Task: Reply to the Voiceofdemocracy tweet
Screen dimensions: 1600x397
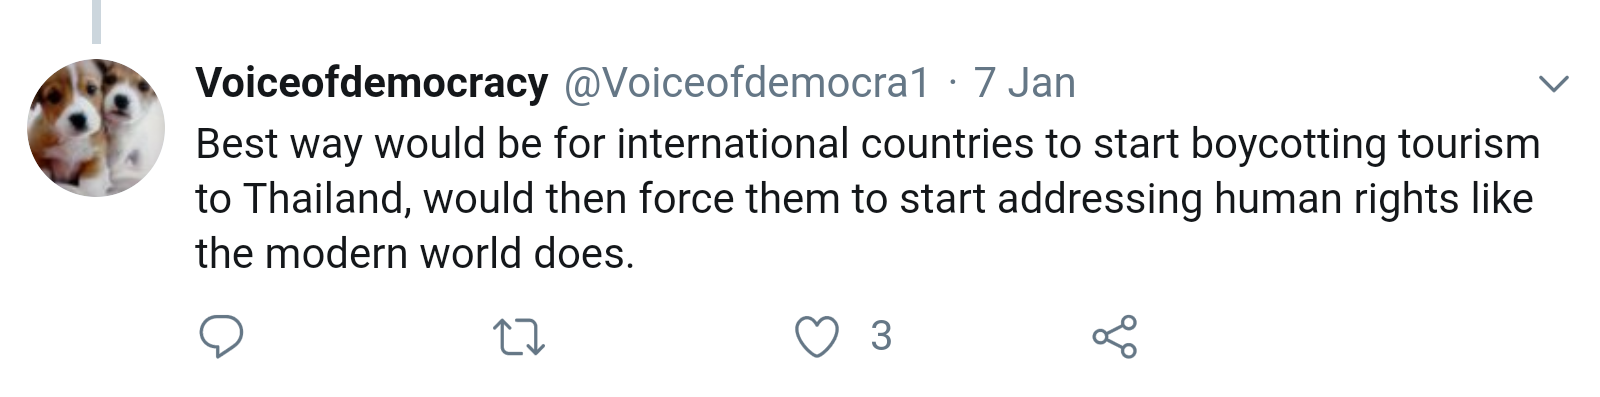Action: pos(221,337)
